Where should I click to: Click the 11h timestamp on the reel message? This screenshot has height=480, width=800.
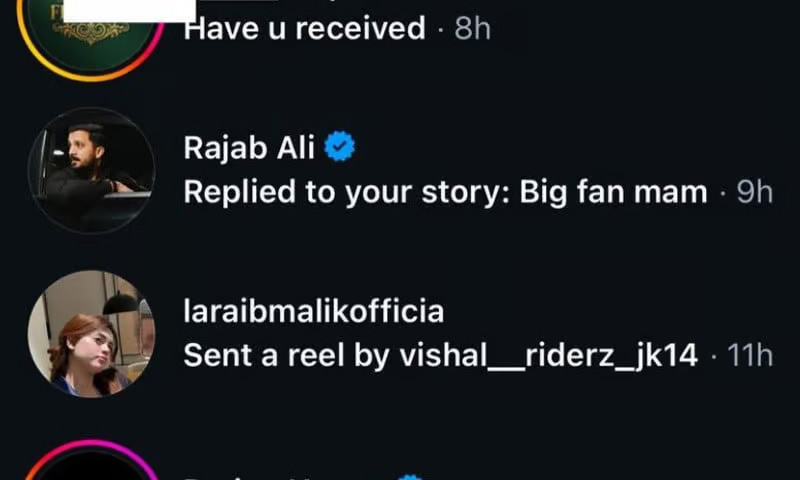pyautogui.click(x=751, y=355)
